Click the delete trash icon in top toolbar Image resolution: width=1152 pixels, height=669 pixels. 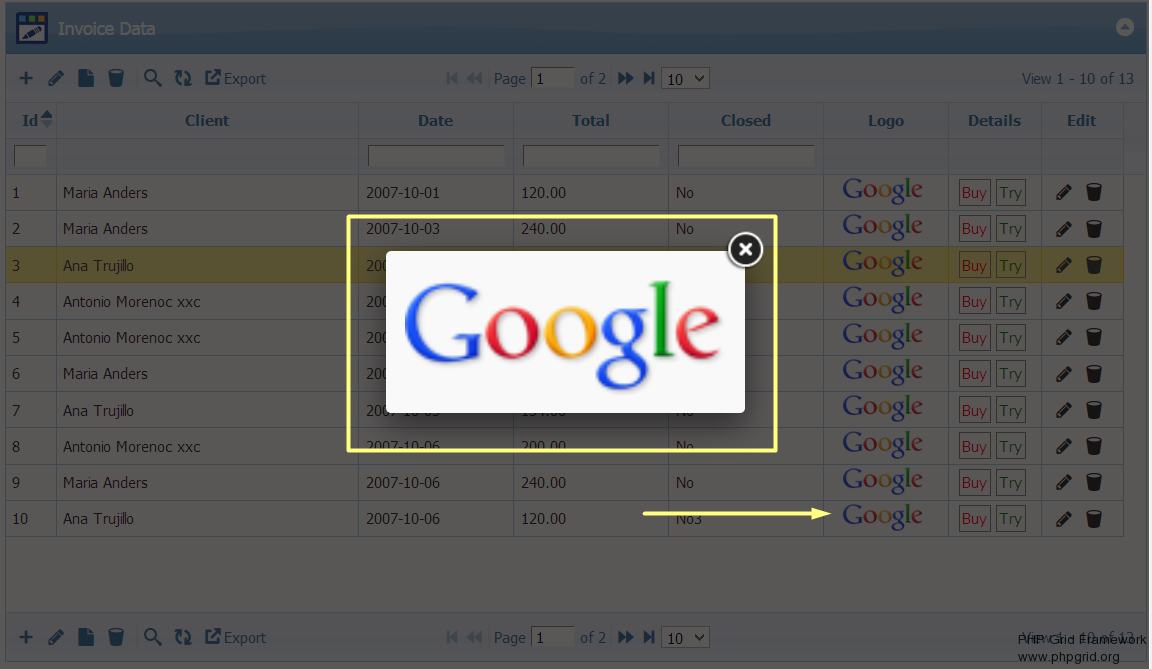point(116,78)
